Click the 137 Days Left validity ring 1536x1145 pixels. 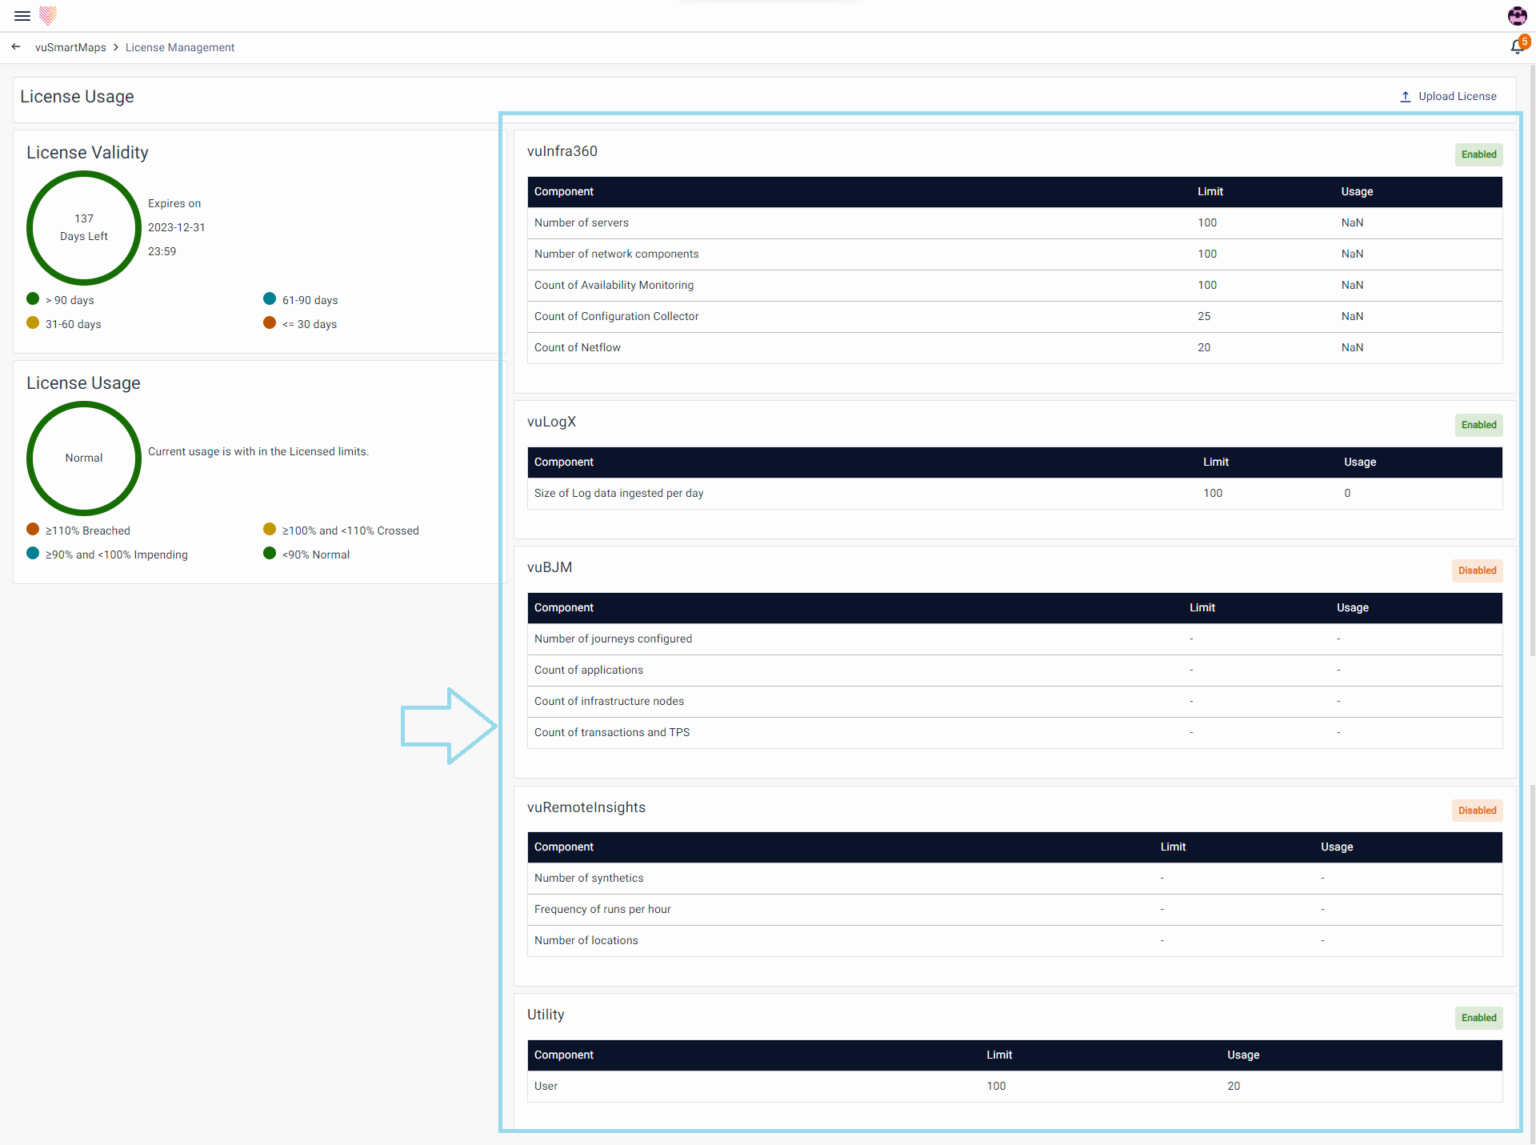(84, 228)
